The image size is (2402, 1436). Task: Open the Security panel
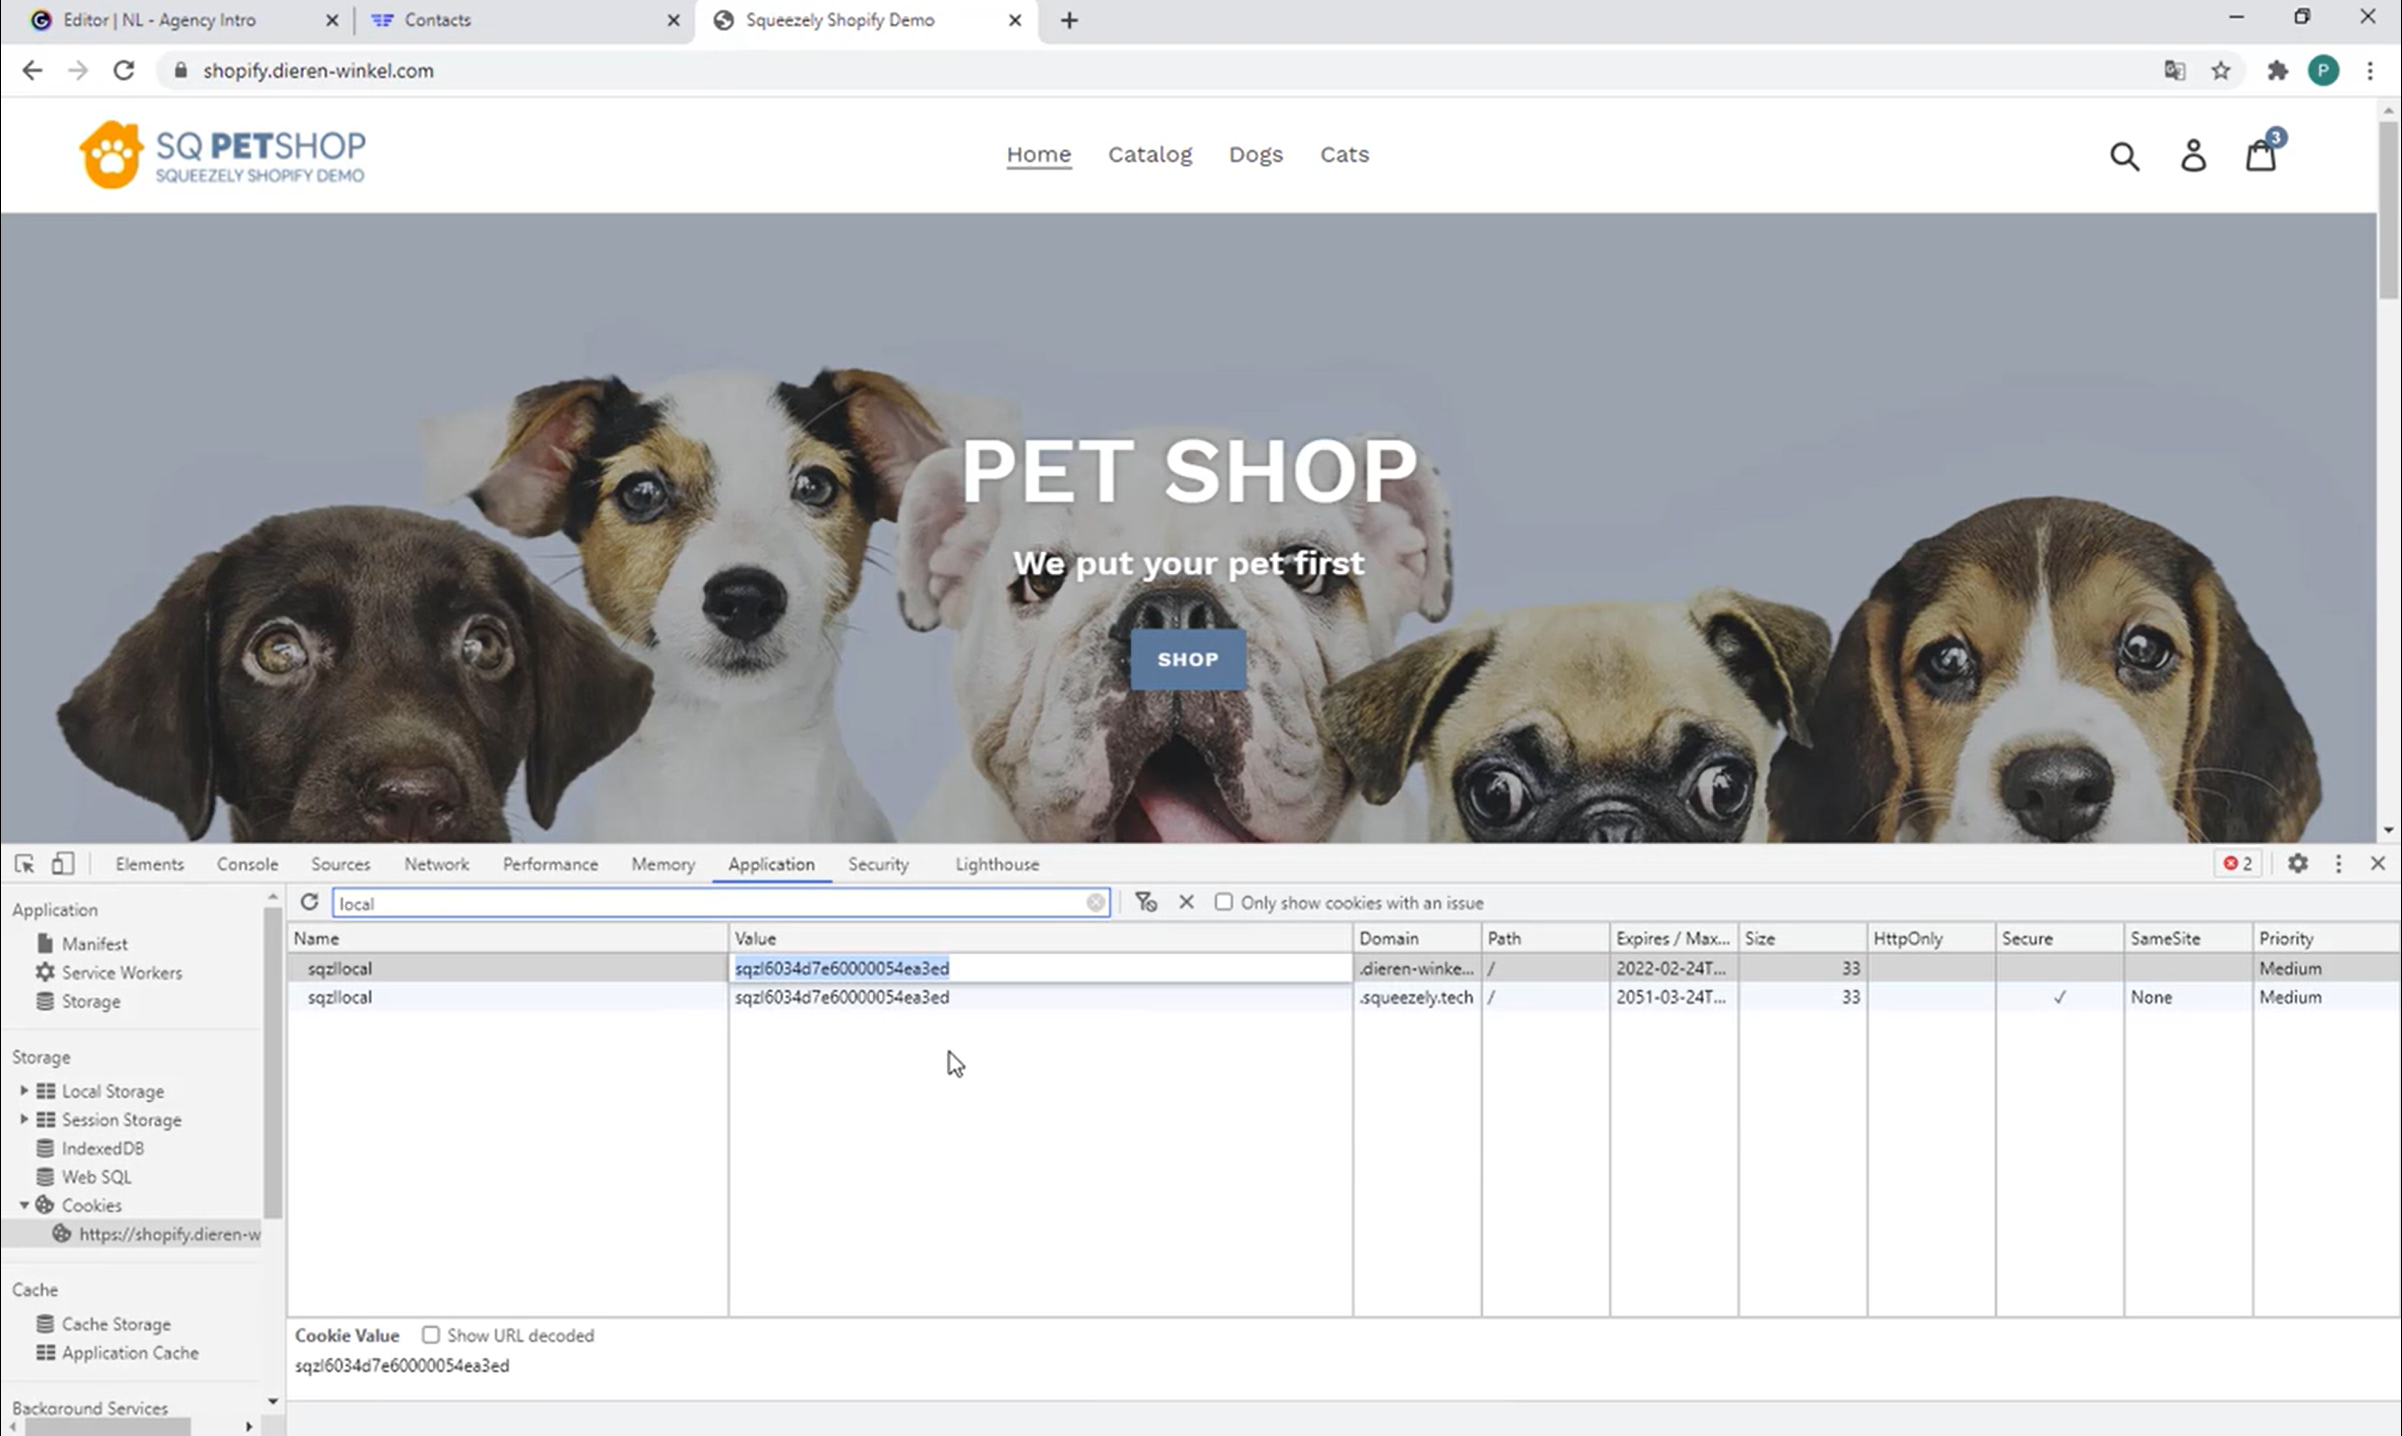878,864
